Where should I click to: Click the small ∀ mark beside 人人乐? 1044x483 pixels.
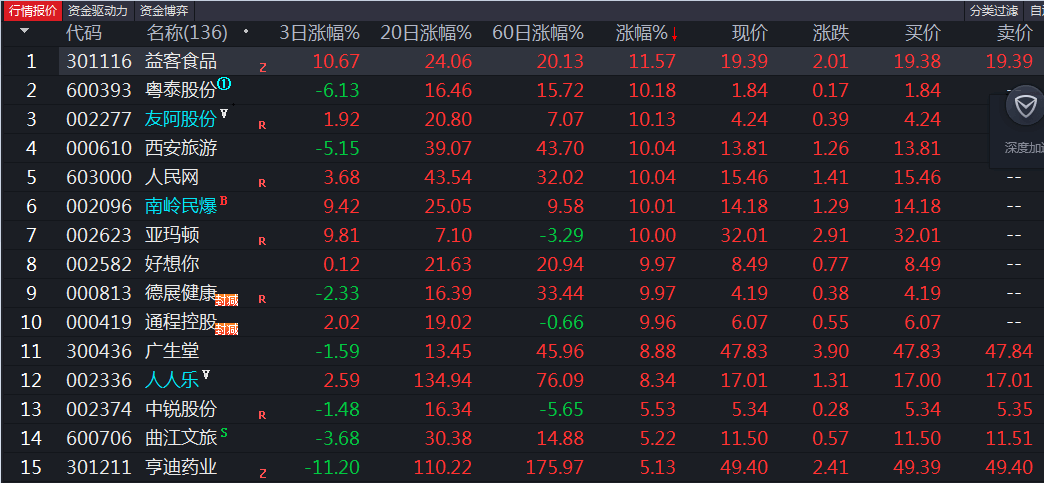click(x=206, y=374)
